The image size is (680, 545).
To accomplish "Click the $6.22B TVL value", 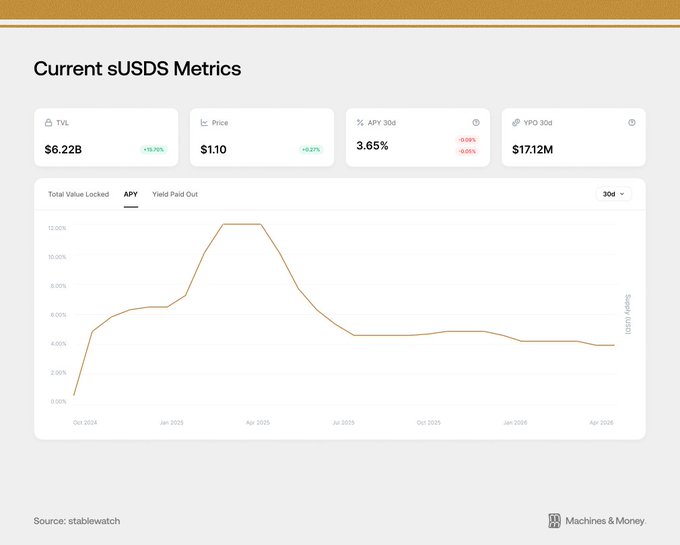I will tap(63, 150).
